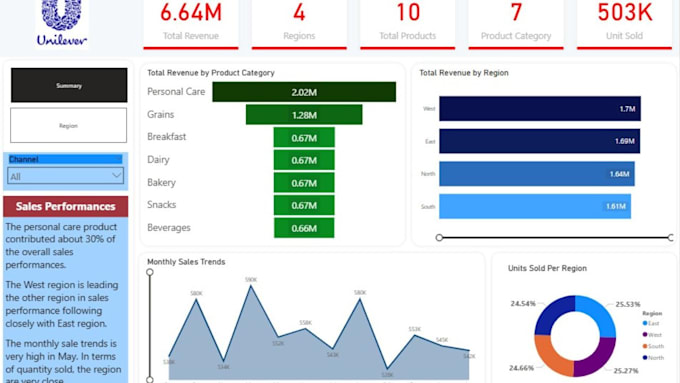The width and height of the screenshot is (680, 383).
Task: Click the Channel slicer label
Action: [x=24, y=159]
